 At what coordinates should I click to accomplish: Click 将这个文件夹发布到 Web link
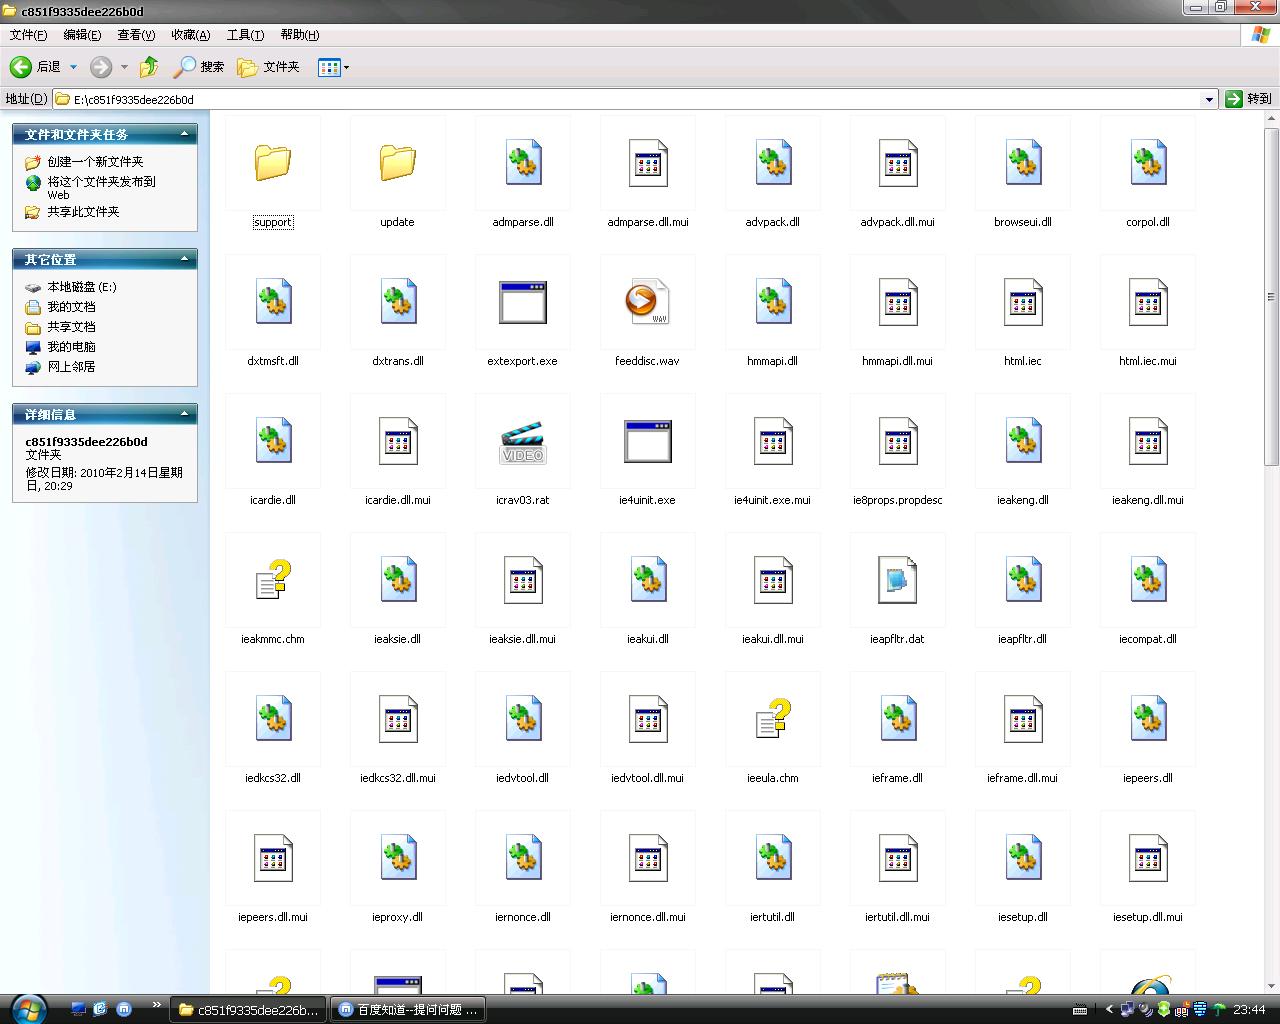click(x=101, y=188)
